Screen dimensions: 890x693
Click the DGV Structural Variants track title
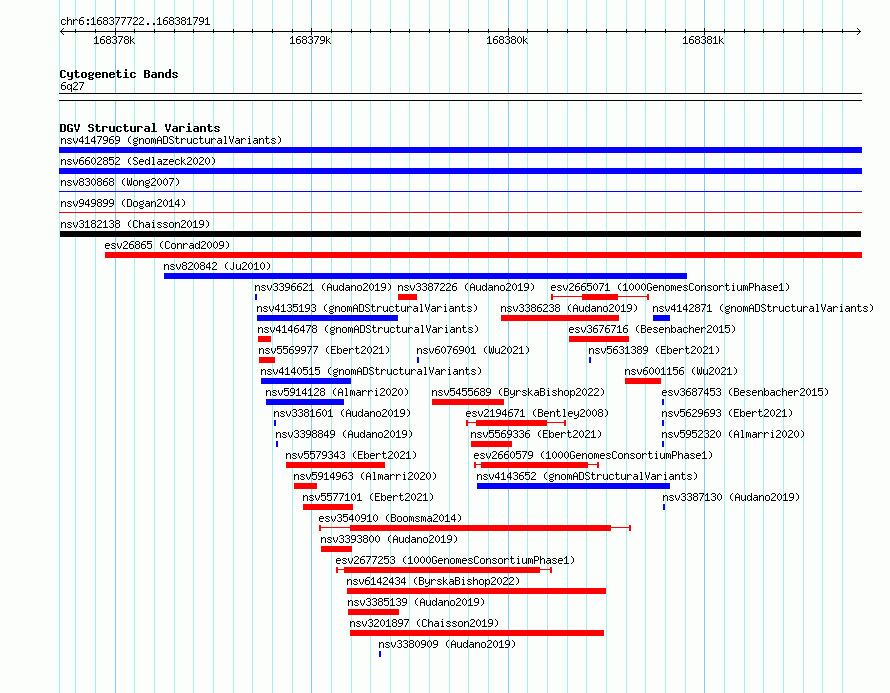coord(140,128)
